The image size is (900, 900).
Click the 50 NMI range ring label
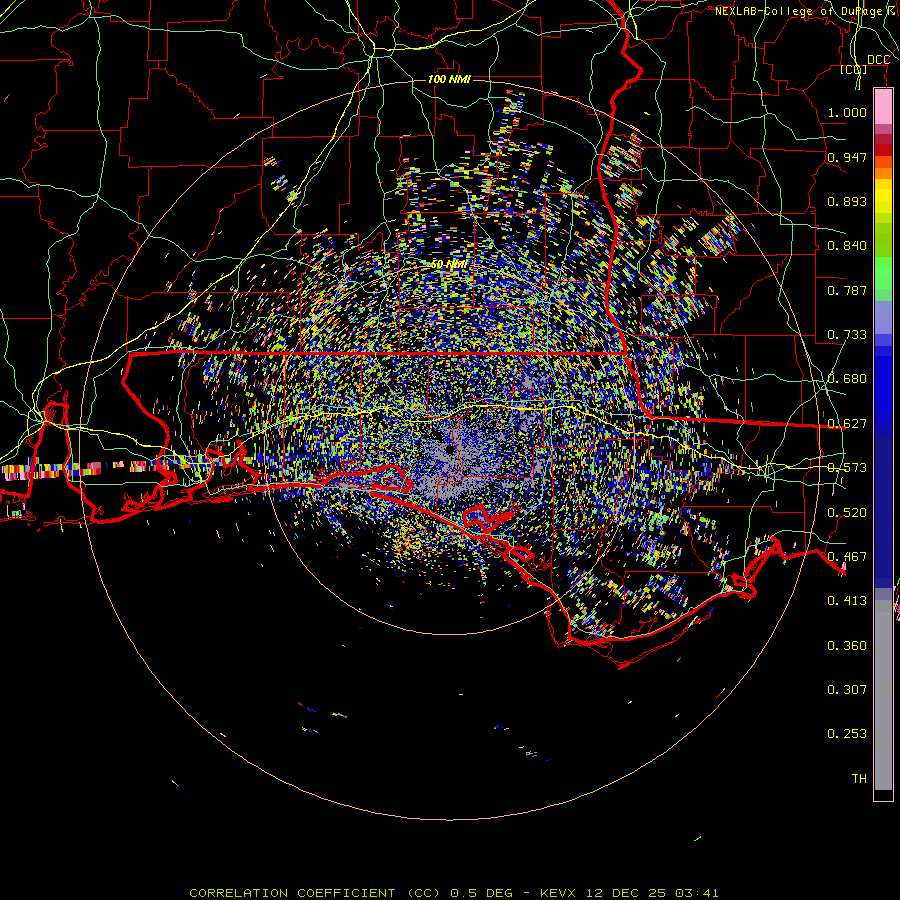[449, 264]
